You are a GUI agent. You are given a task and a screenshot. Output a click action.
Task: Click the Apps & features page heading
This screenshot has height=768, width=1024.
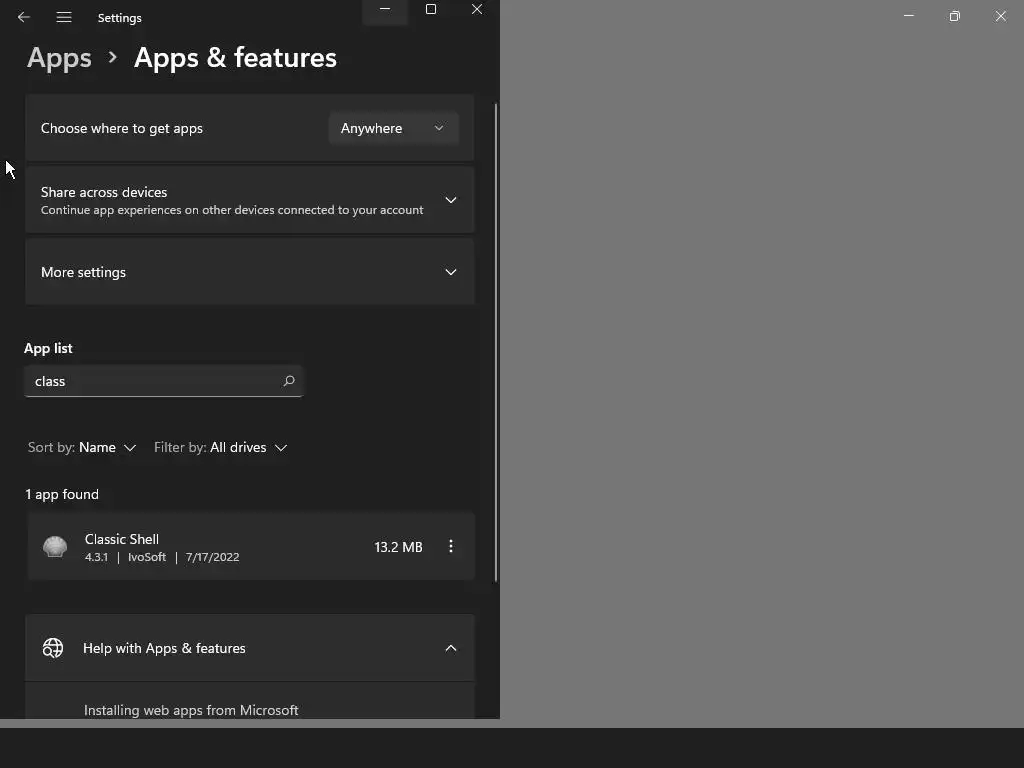235,58
